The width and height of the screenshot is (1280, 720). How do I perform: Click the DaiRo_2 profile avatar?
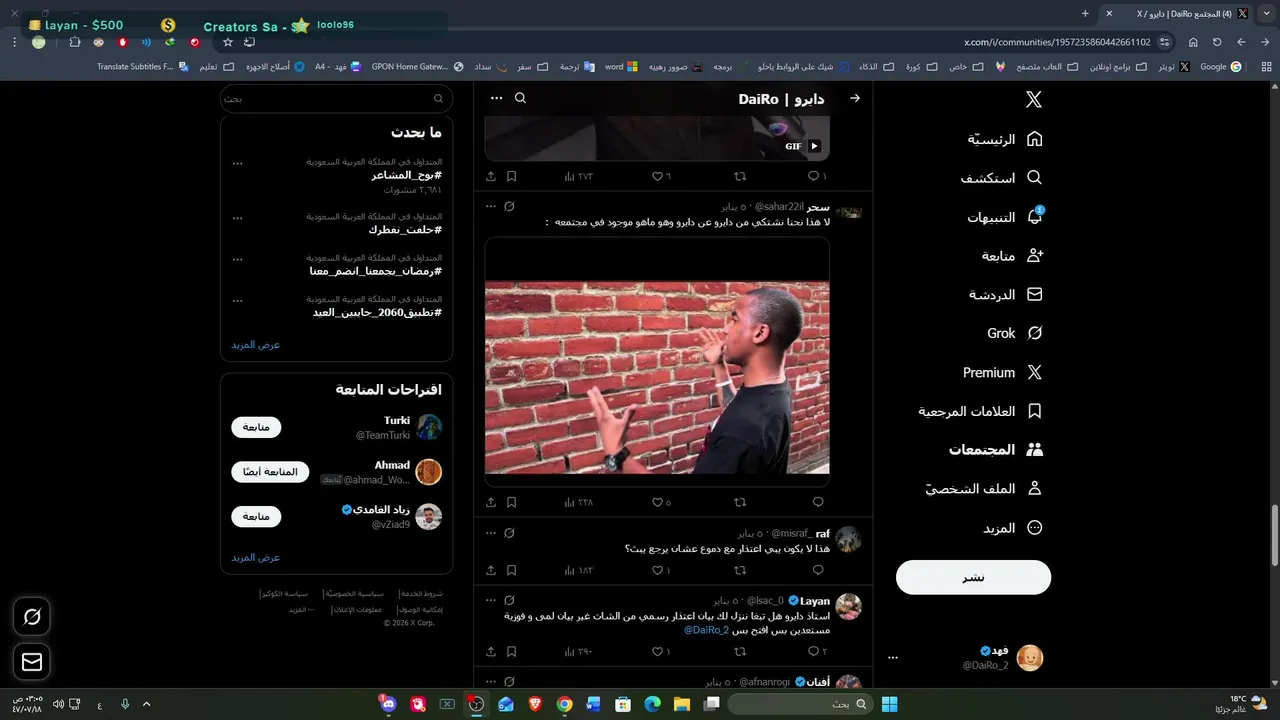click(1030, 658)
